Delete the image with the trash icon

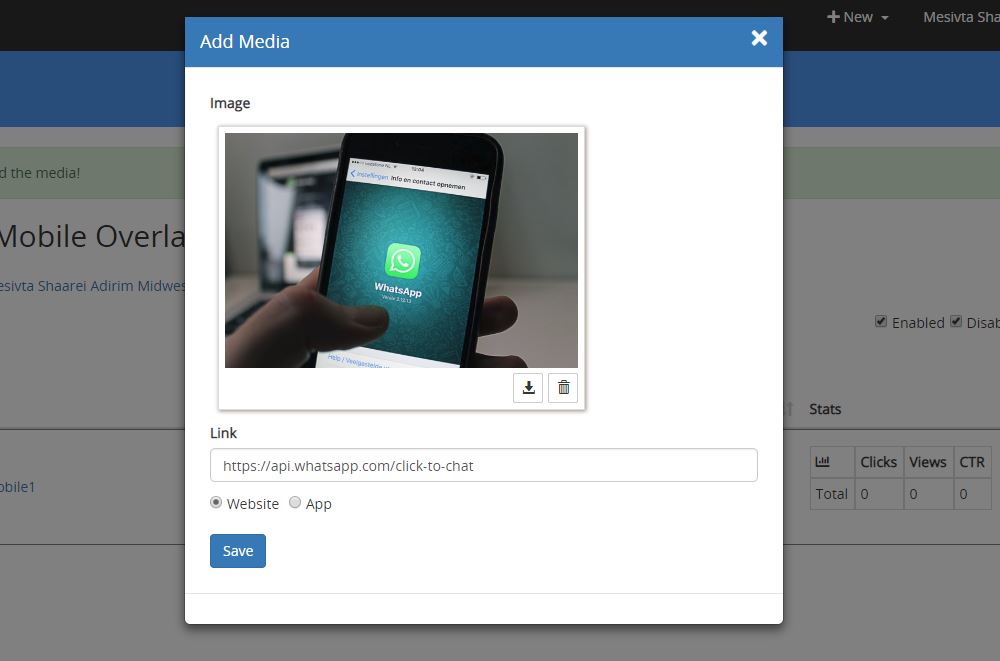563,388
